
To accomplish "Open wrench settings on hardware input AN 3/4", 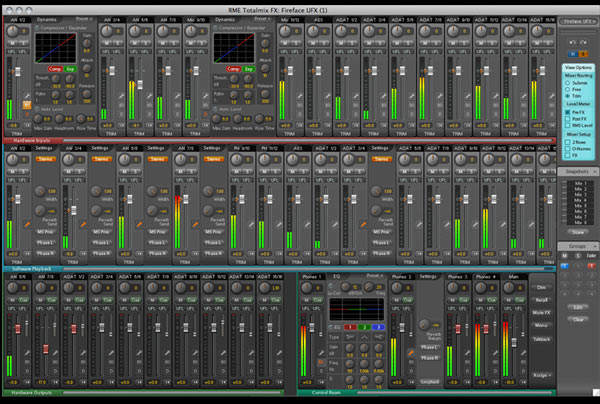I will click(x=121, y=96).
